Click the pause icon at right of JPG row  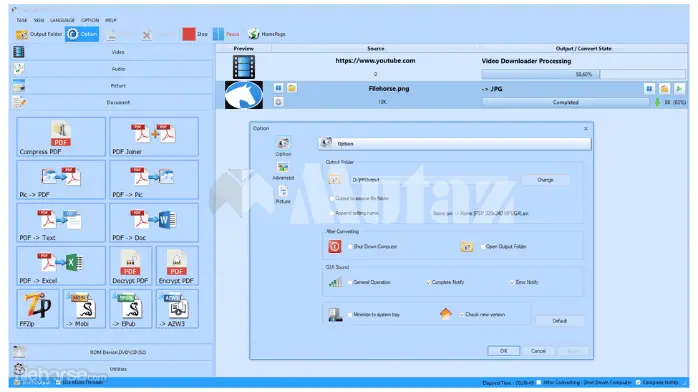click(649, 89)
